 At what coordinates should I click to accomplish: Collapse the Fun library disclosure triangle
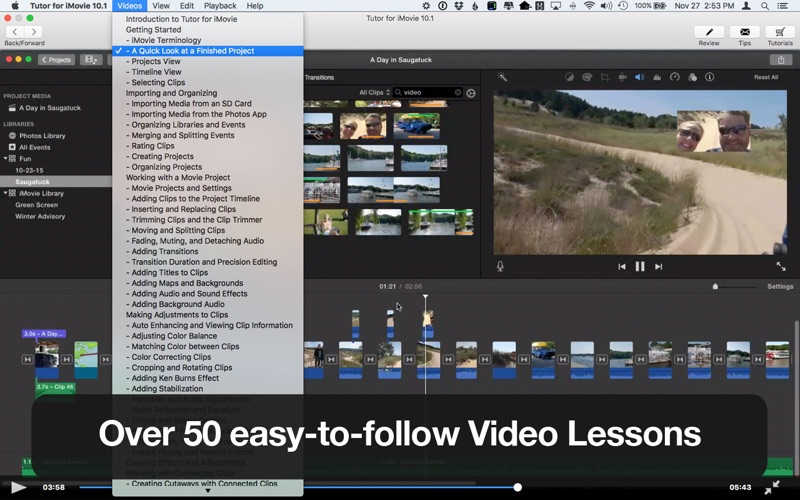(x=6, y=159)
